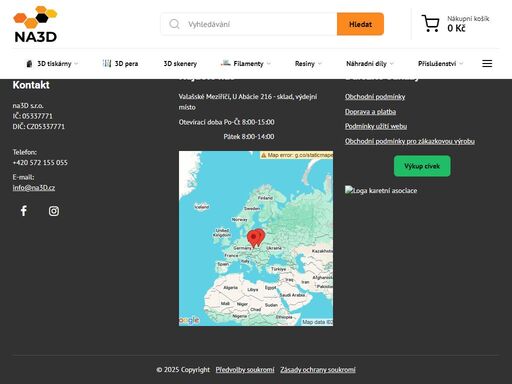Open the shopping cart icon
Screen dimensions: 512x384
pos(430,23)
